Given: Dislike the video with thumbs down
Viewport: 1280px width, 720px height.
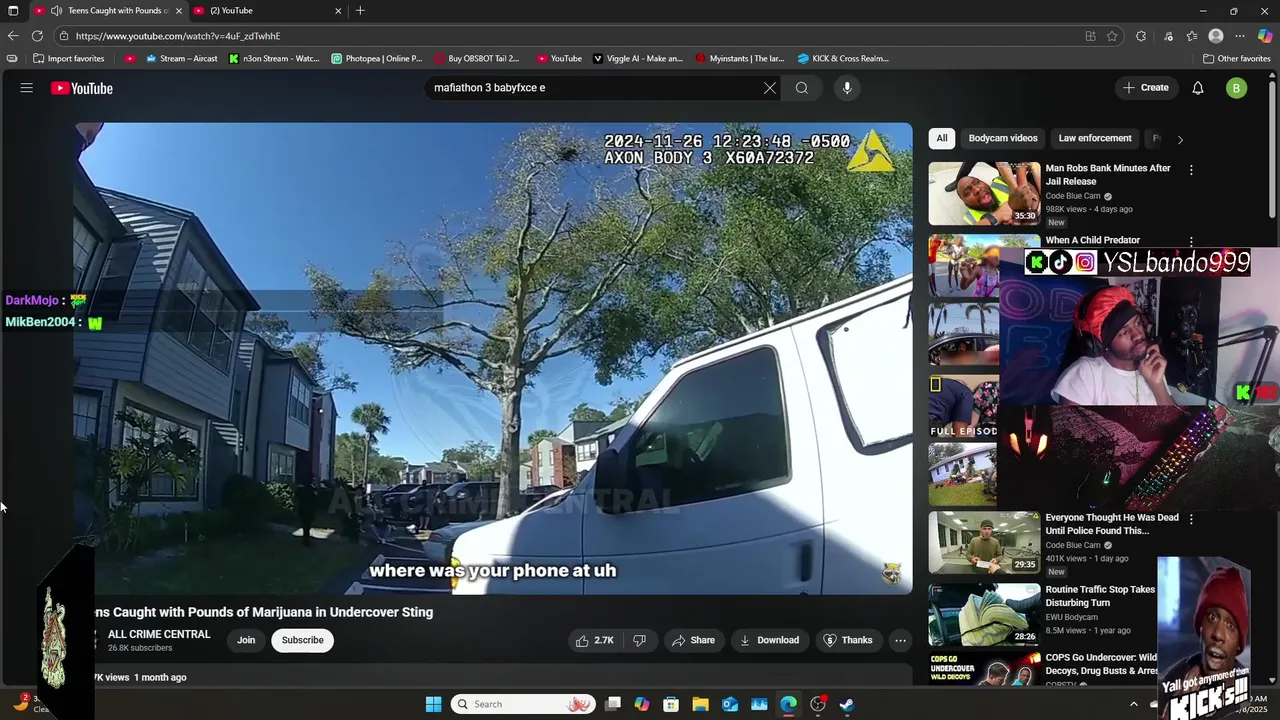Looking at the screenshot, I should pos(640,640).
